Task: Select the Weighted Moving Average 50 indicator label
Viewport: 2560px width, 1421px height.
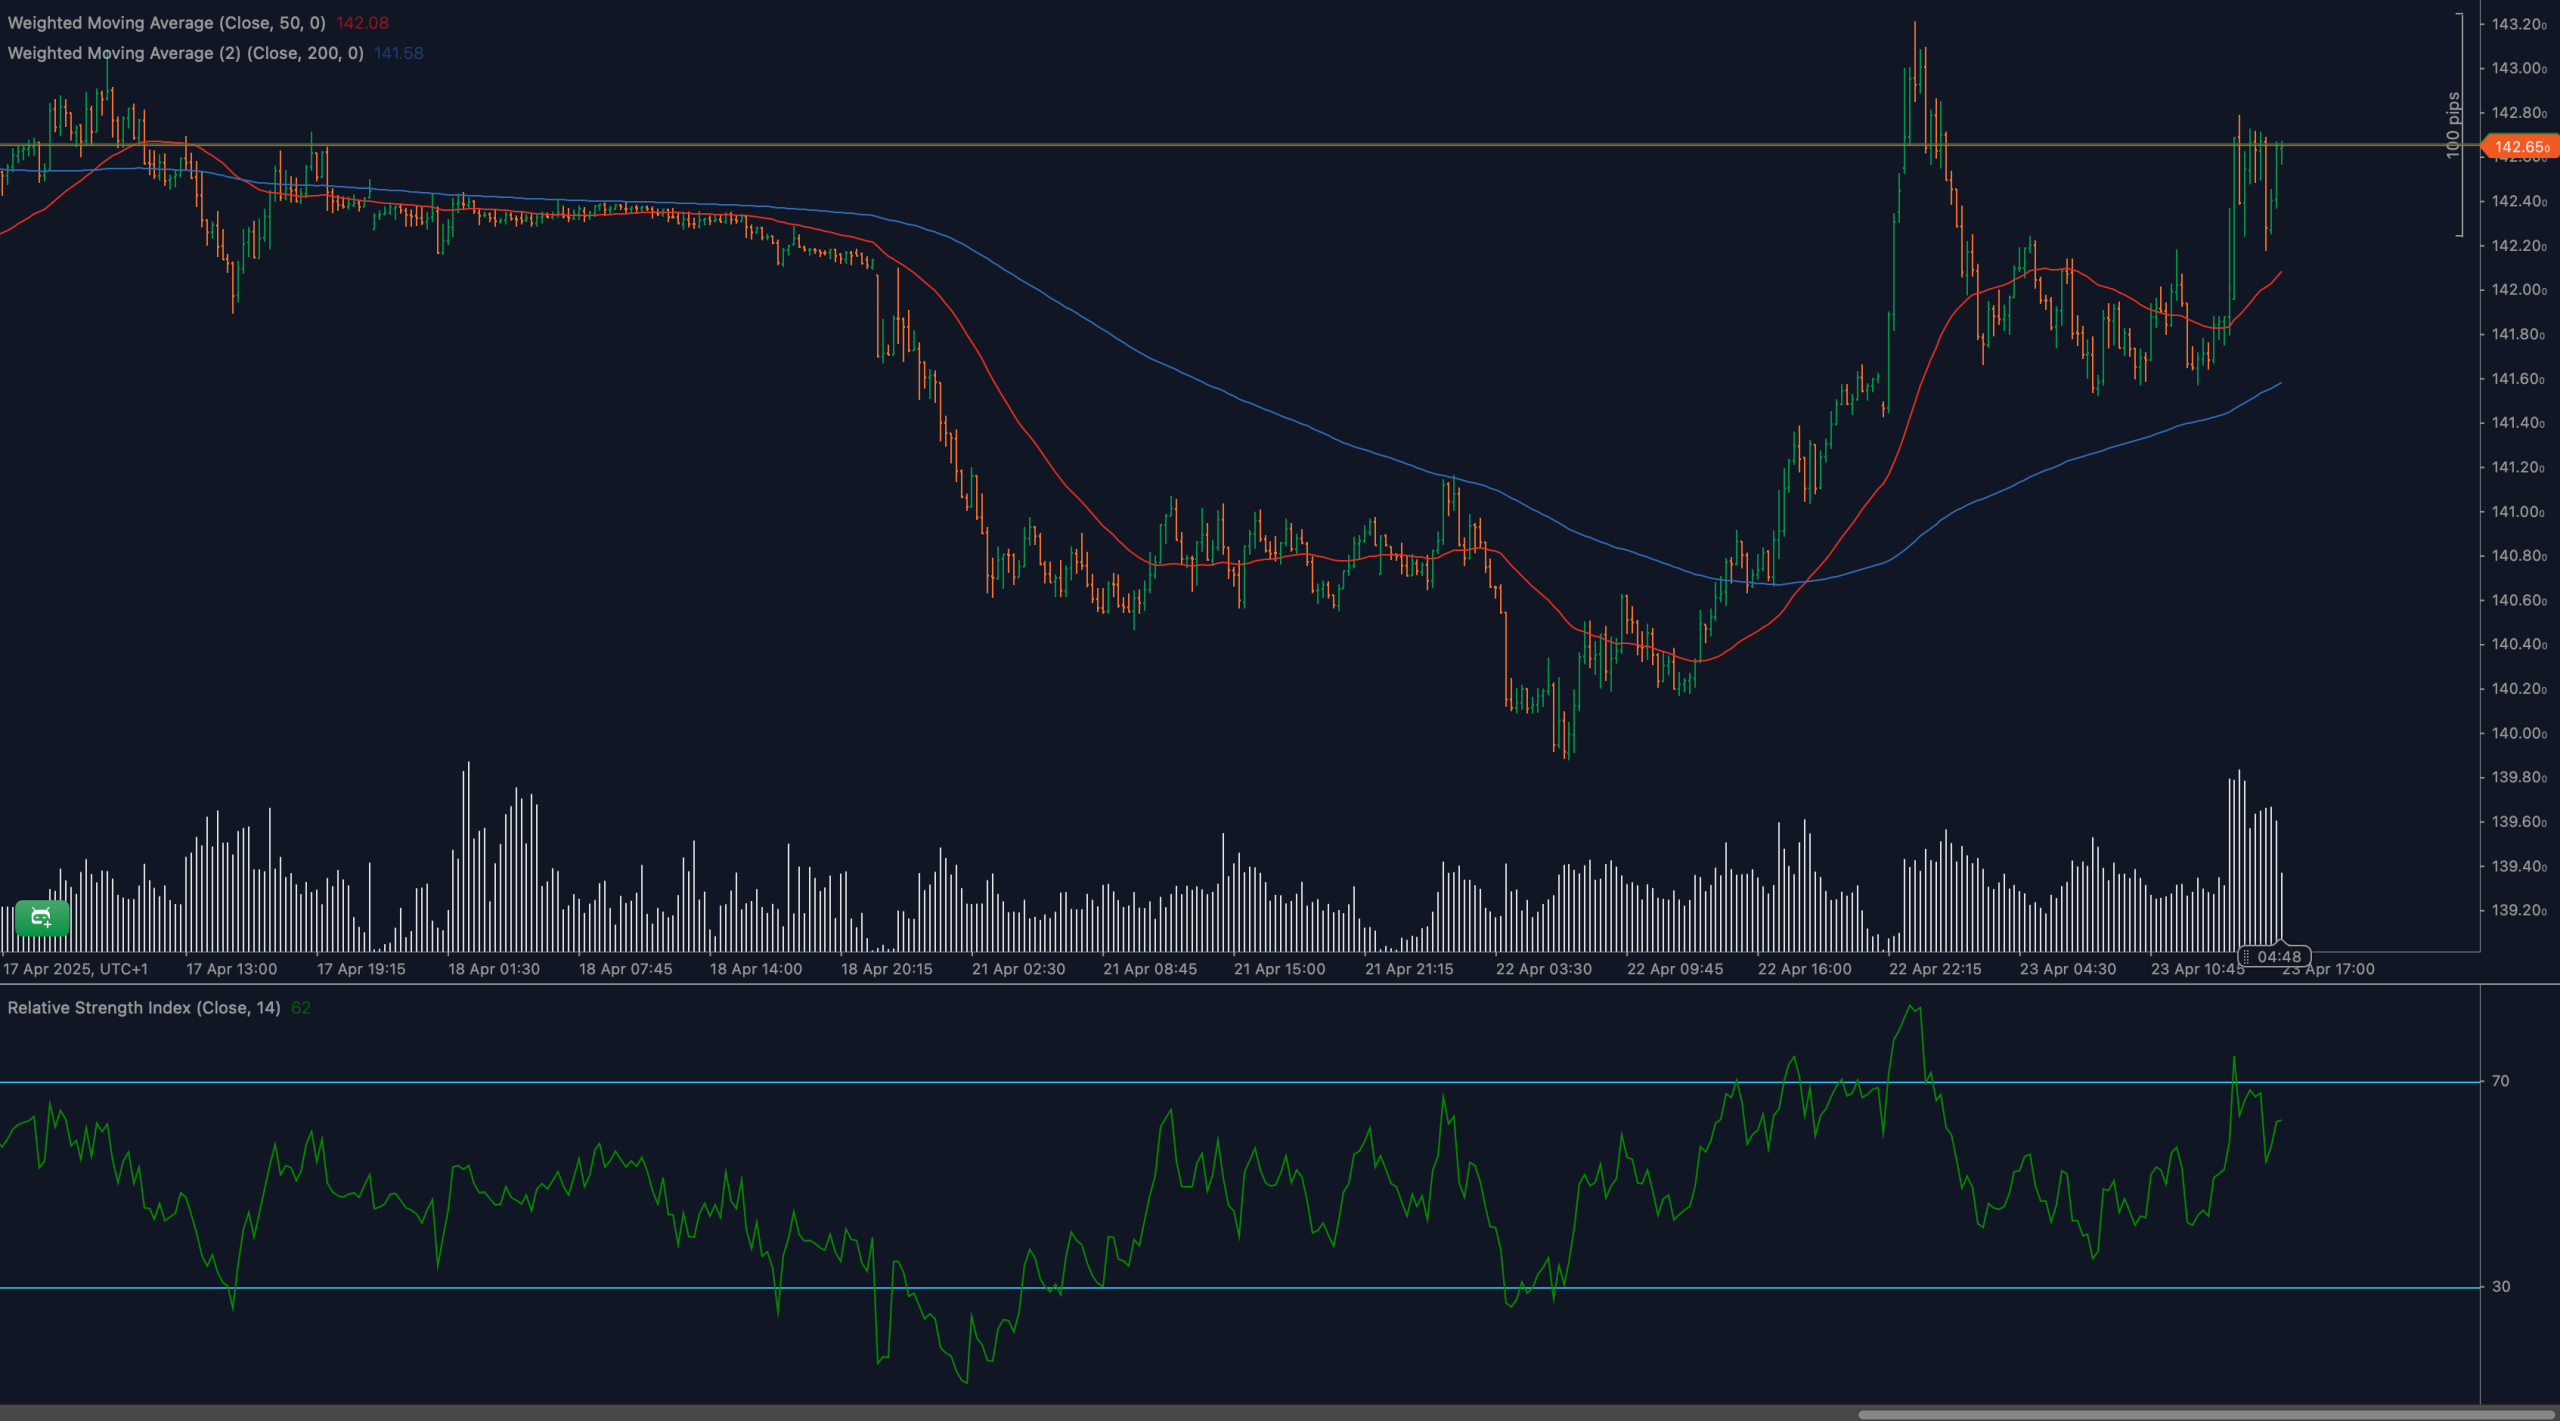Action: click(x=166, y=23)
